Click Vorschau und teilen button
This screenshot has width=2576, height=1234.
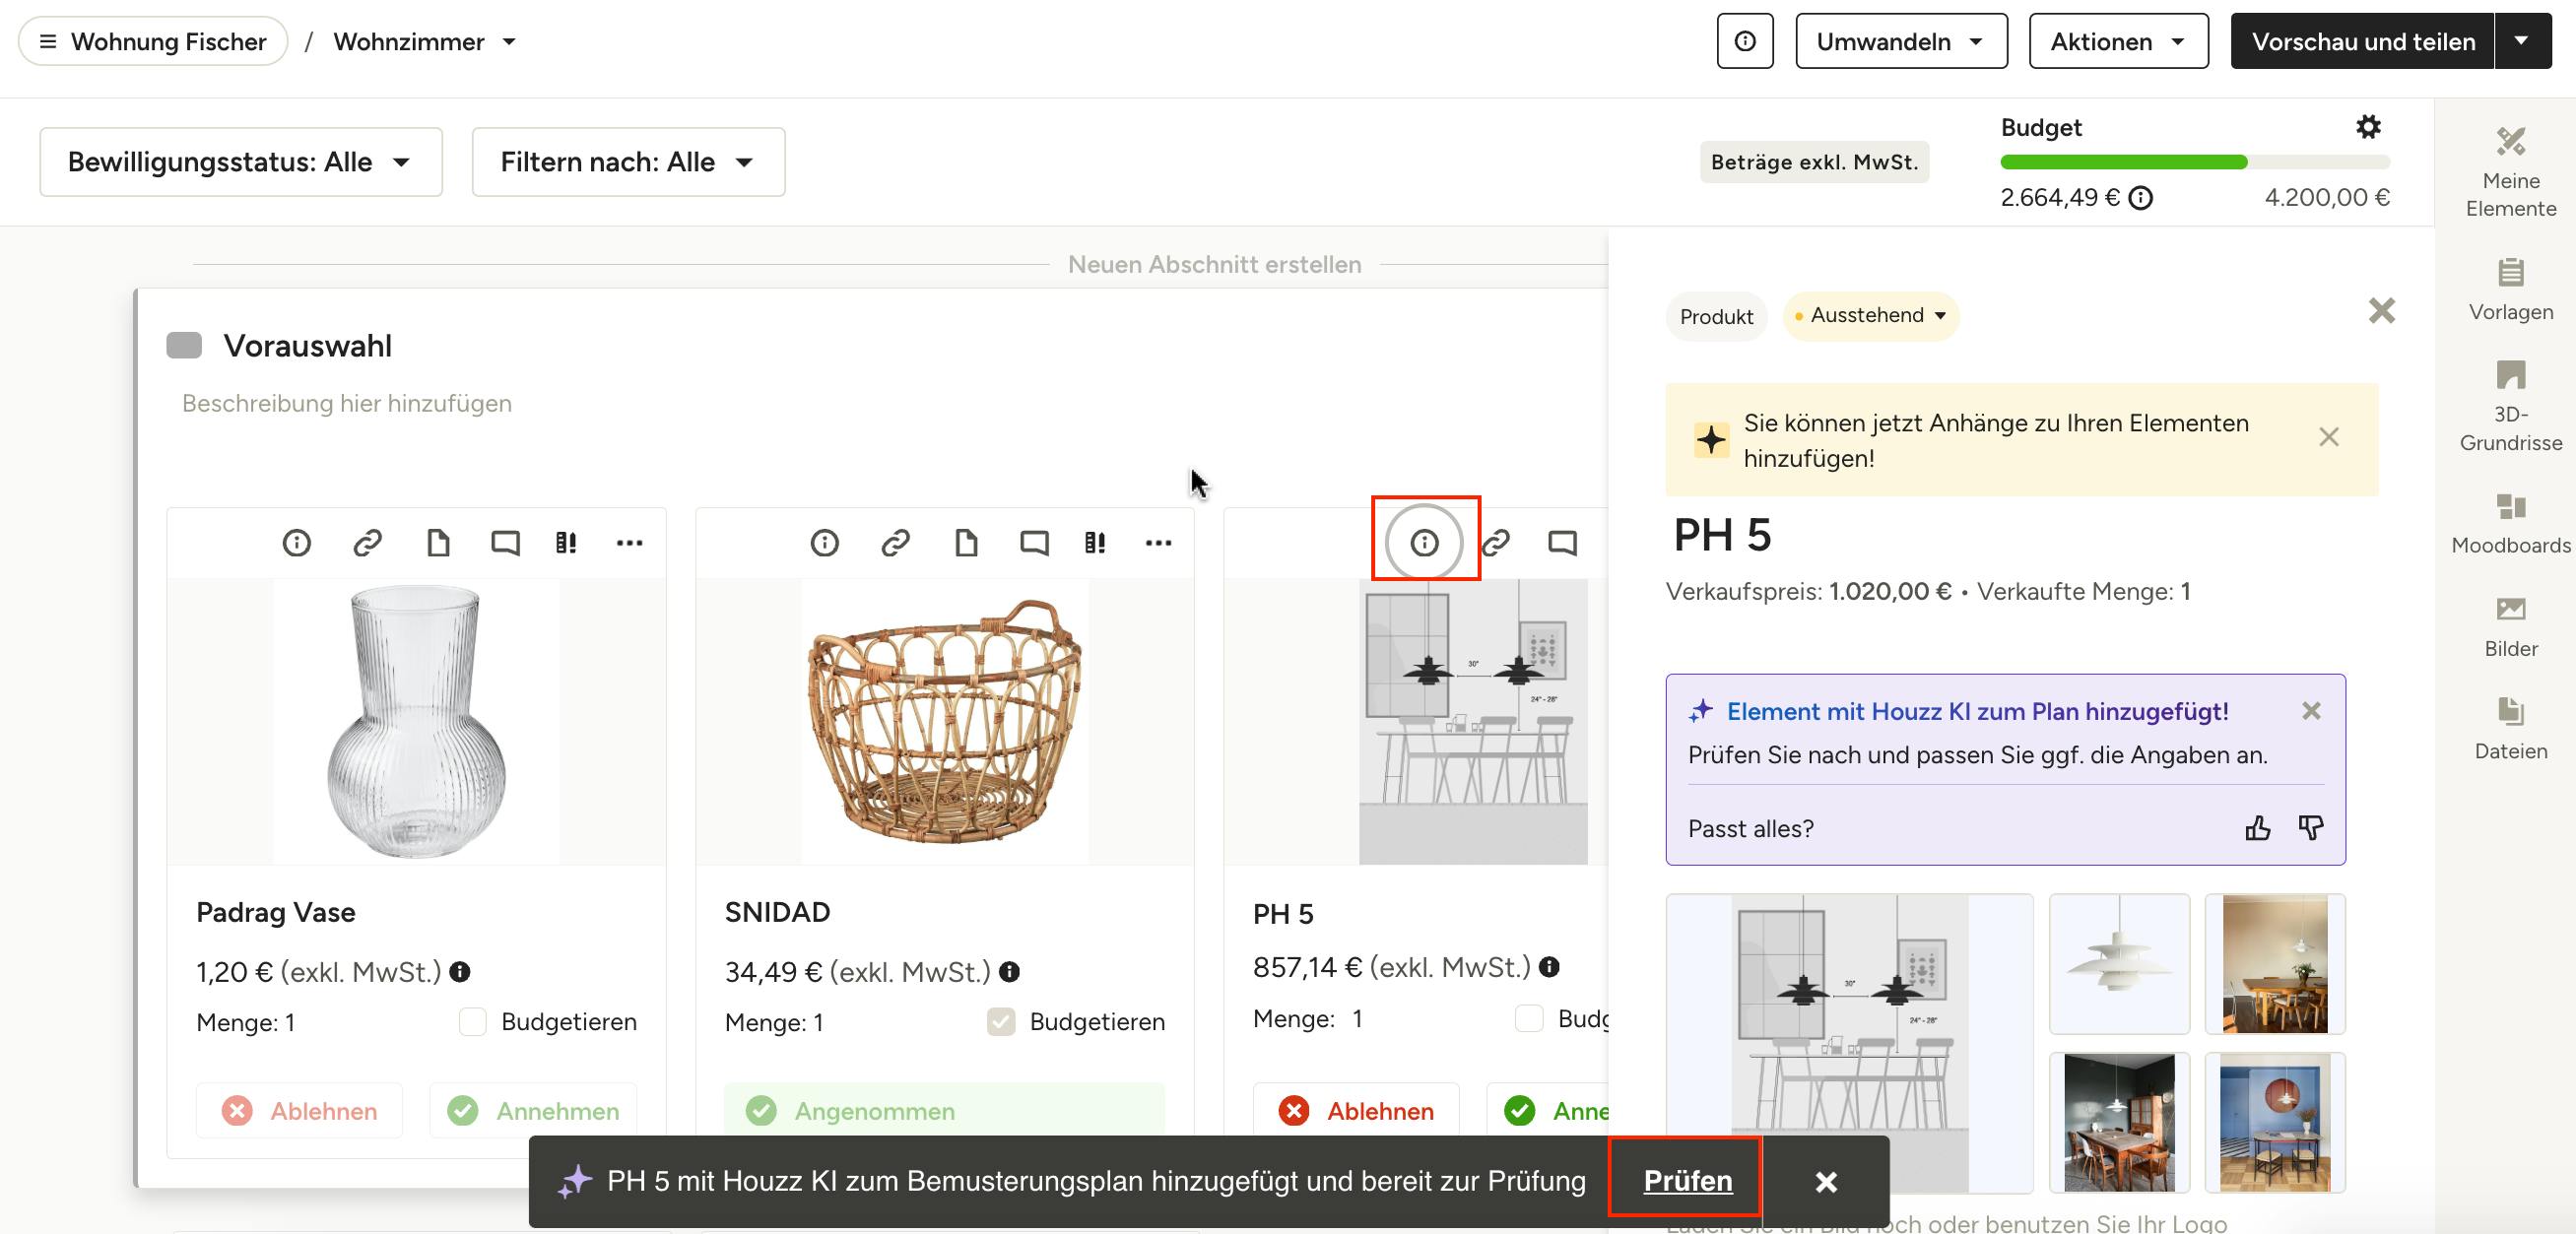tap(2363, 41)
